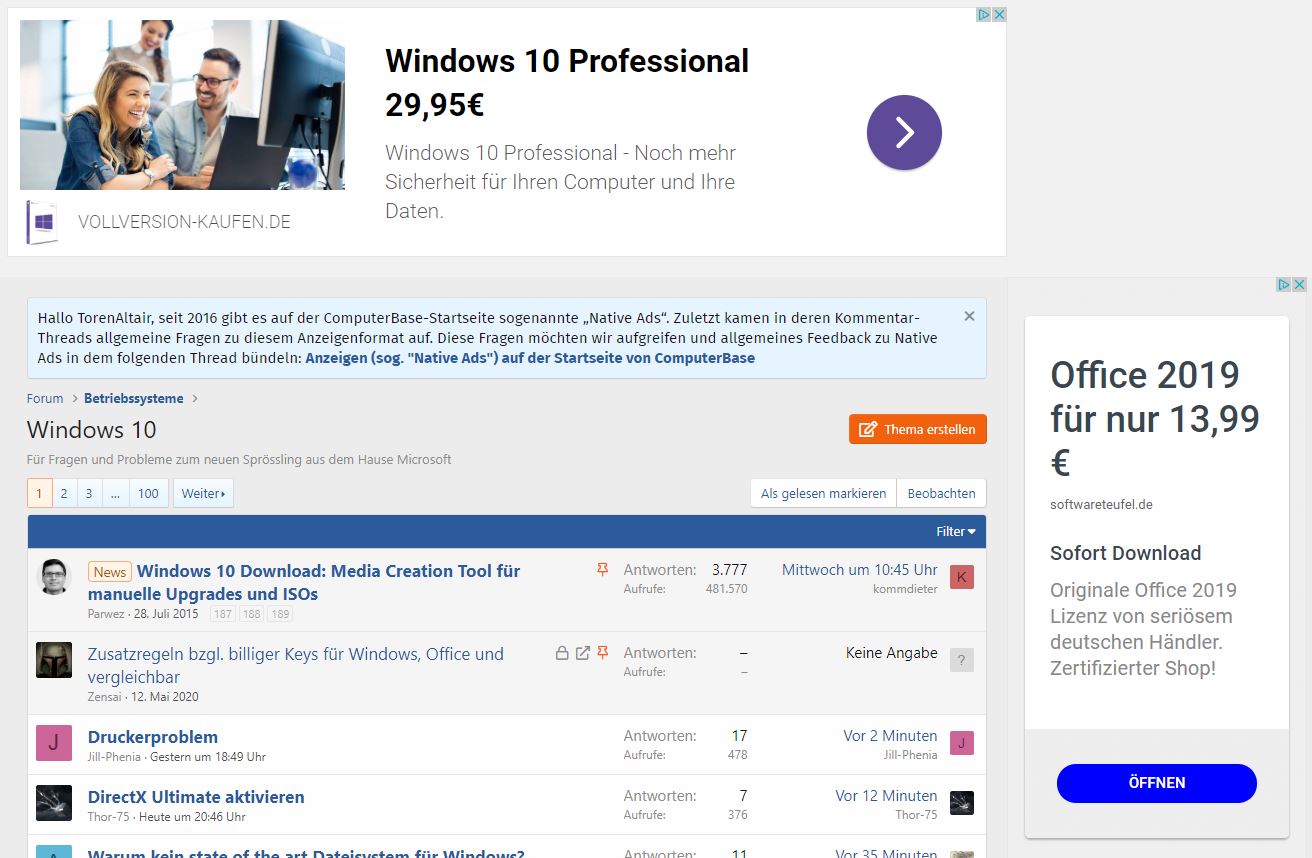Open Thor-75 last poster link
The image size is (1312, 858).
[x=916, y=815]
